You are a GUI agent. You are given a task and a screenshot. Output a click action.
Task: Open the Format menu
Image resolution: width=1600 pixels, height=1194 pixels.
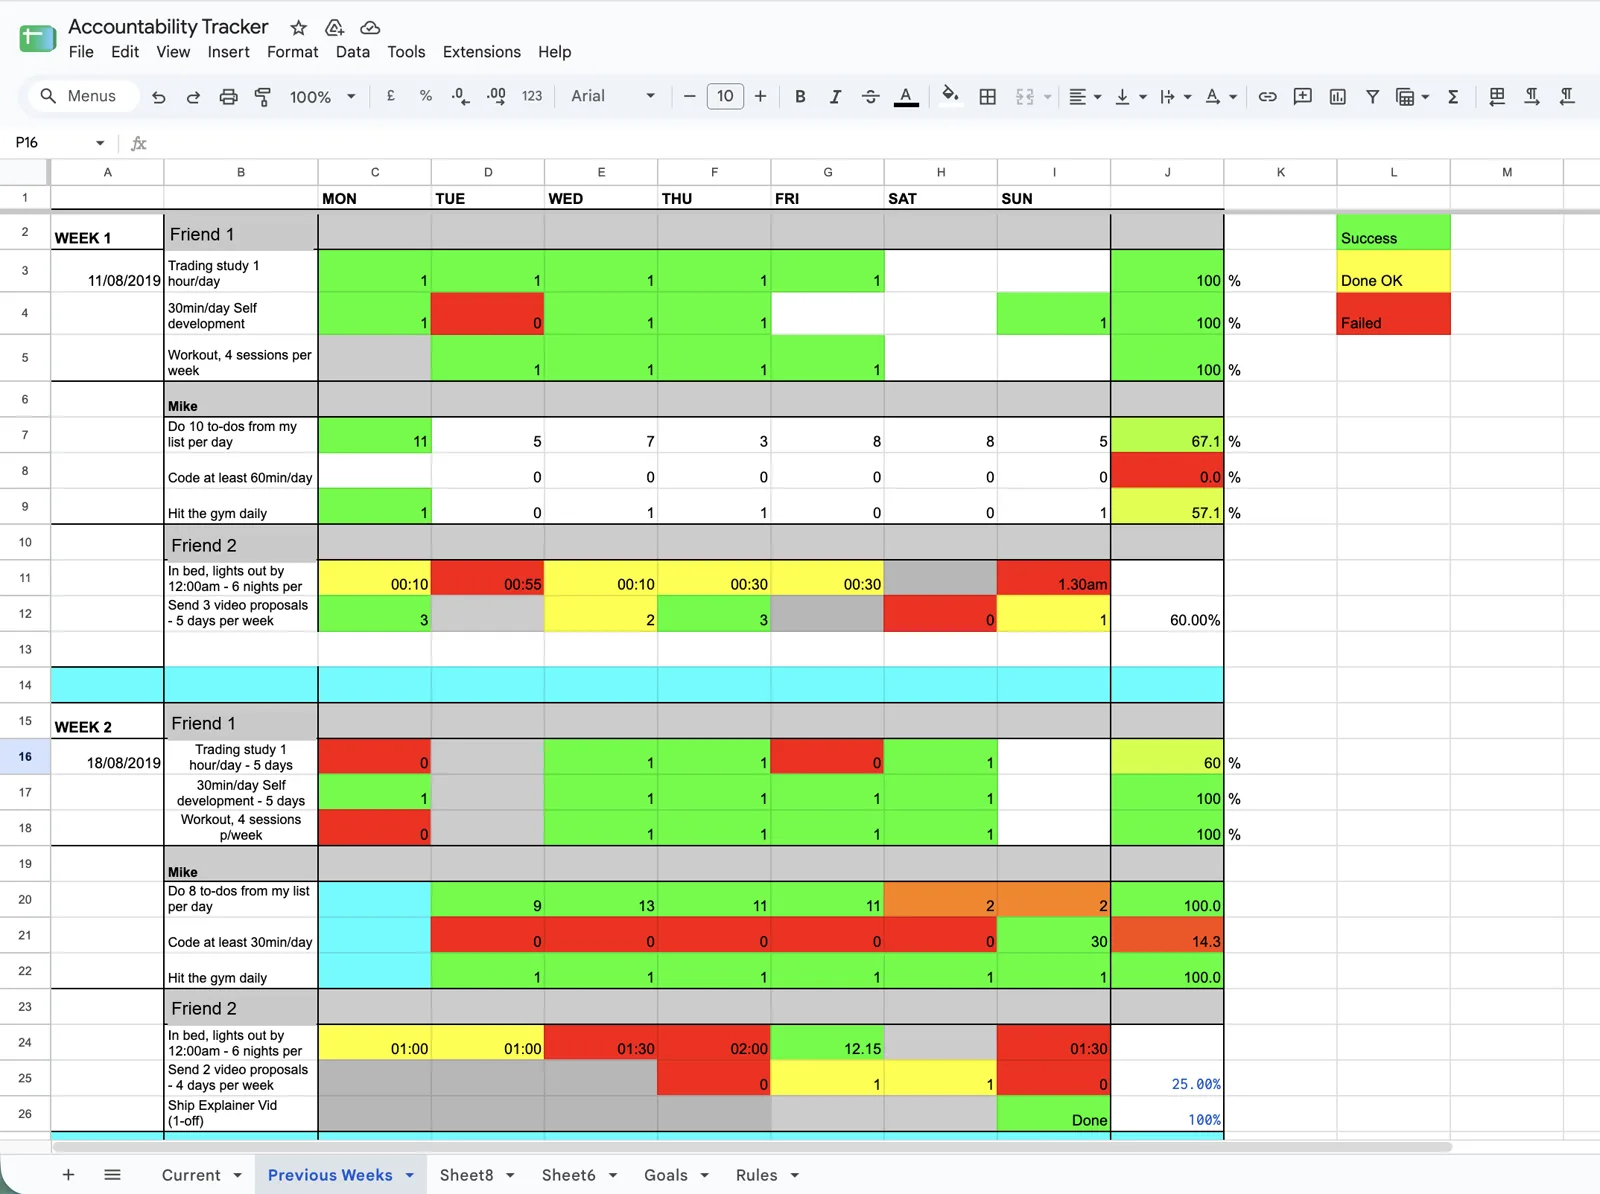click(x=292, y=52)
